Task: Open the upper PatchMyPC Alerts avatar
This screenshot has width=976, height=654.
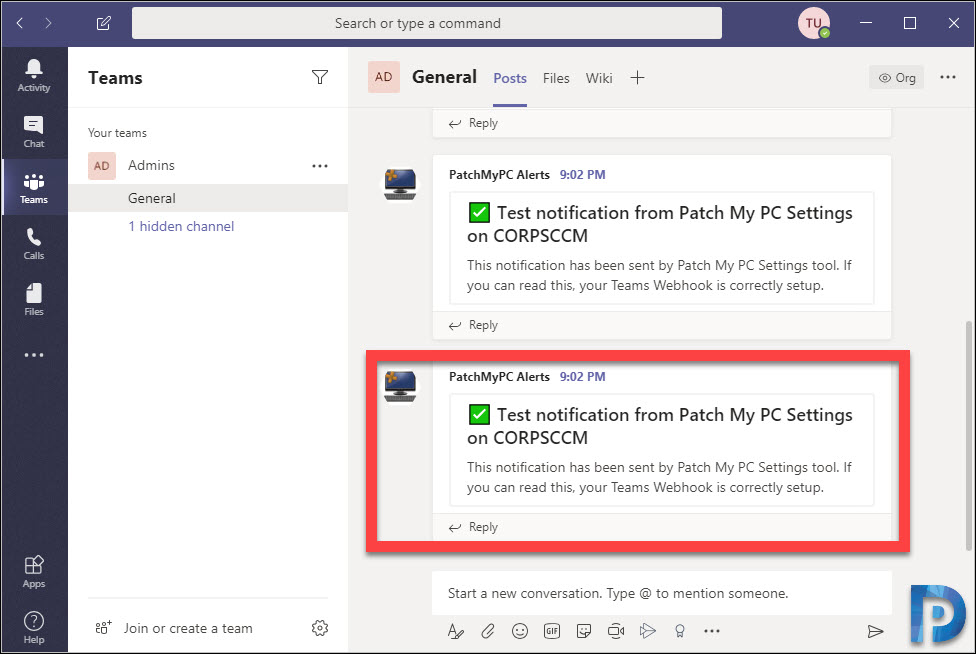Action: coord(400,184)
